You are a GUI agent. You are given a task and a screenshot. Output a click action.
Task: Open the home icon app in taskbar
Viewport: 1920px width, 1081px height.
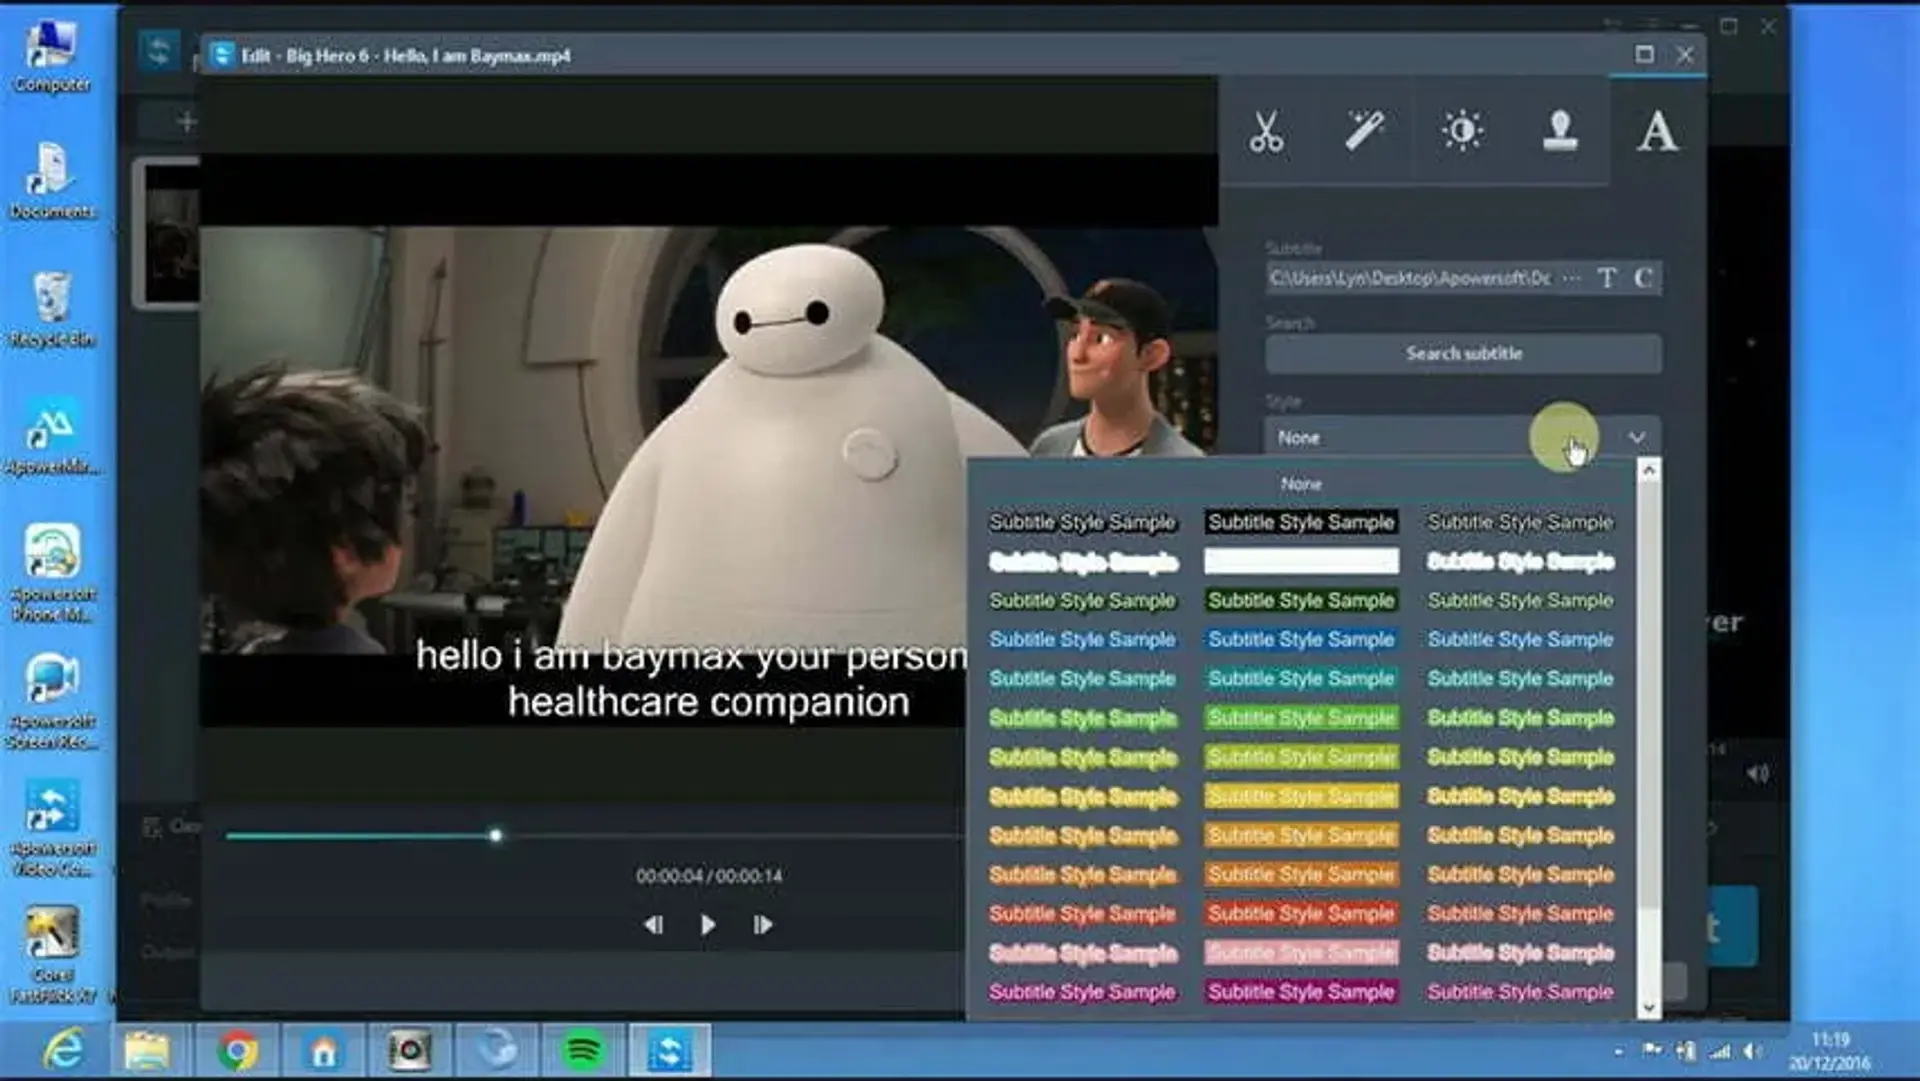click(323, 1051)
